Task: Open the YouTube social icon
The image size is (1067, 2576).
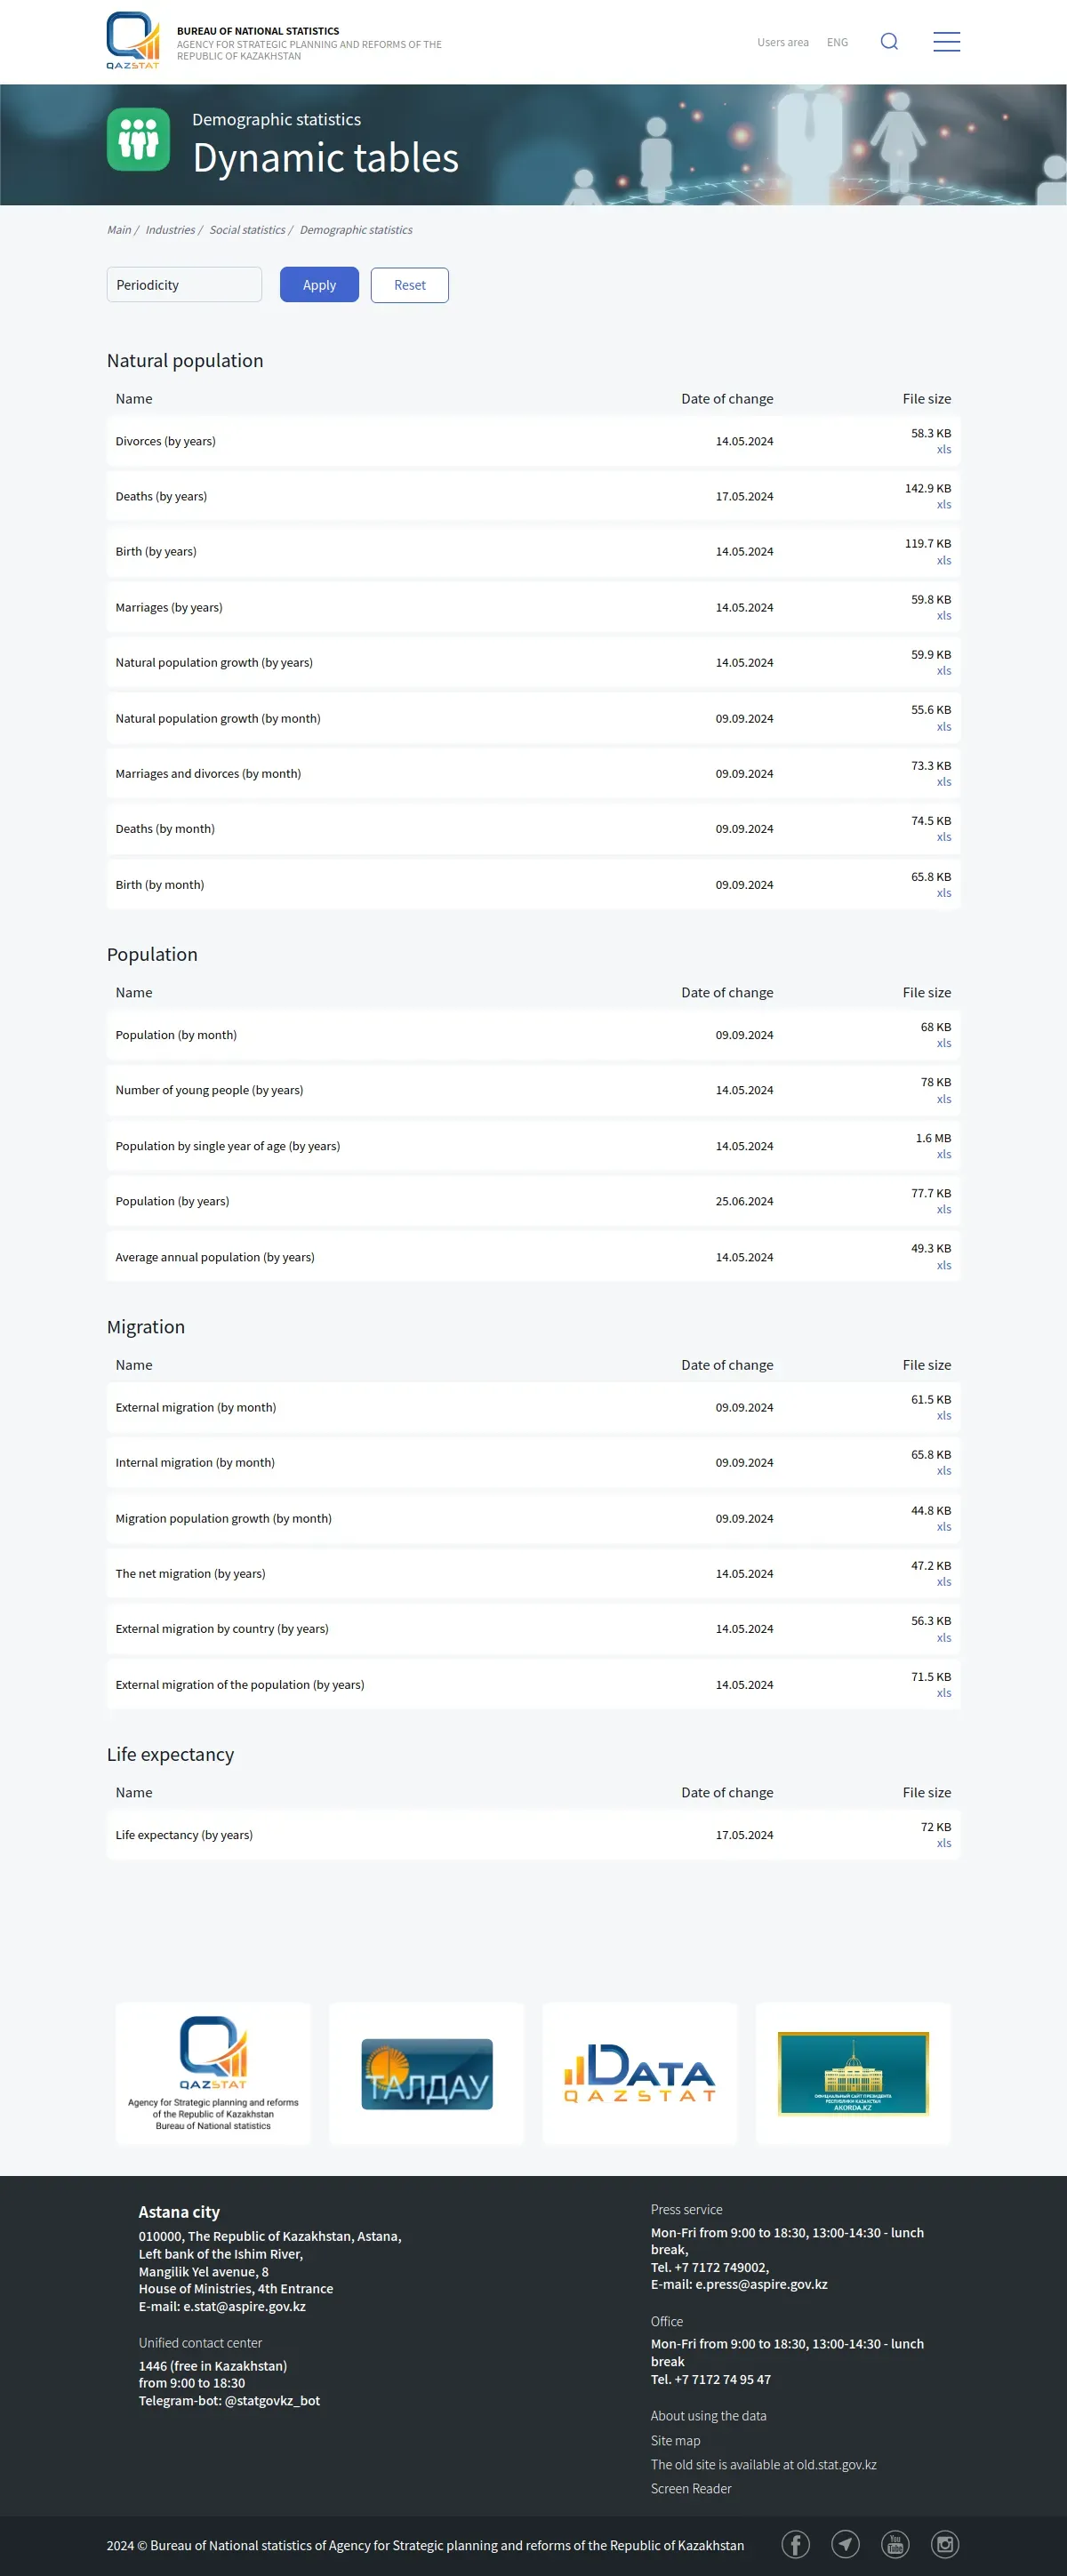Action: click(895, 2543)
